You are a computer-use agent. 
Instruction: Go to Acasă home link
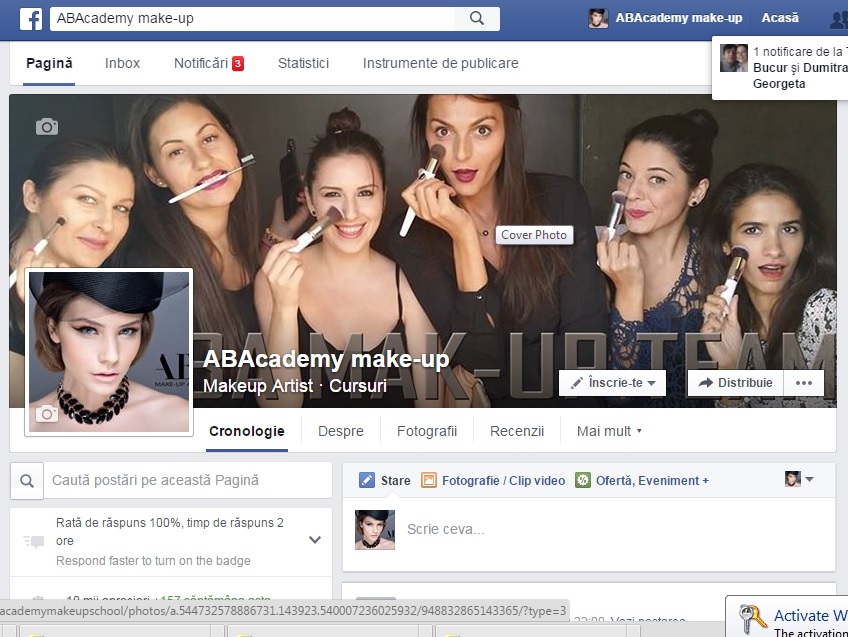pos(780,18)
